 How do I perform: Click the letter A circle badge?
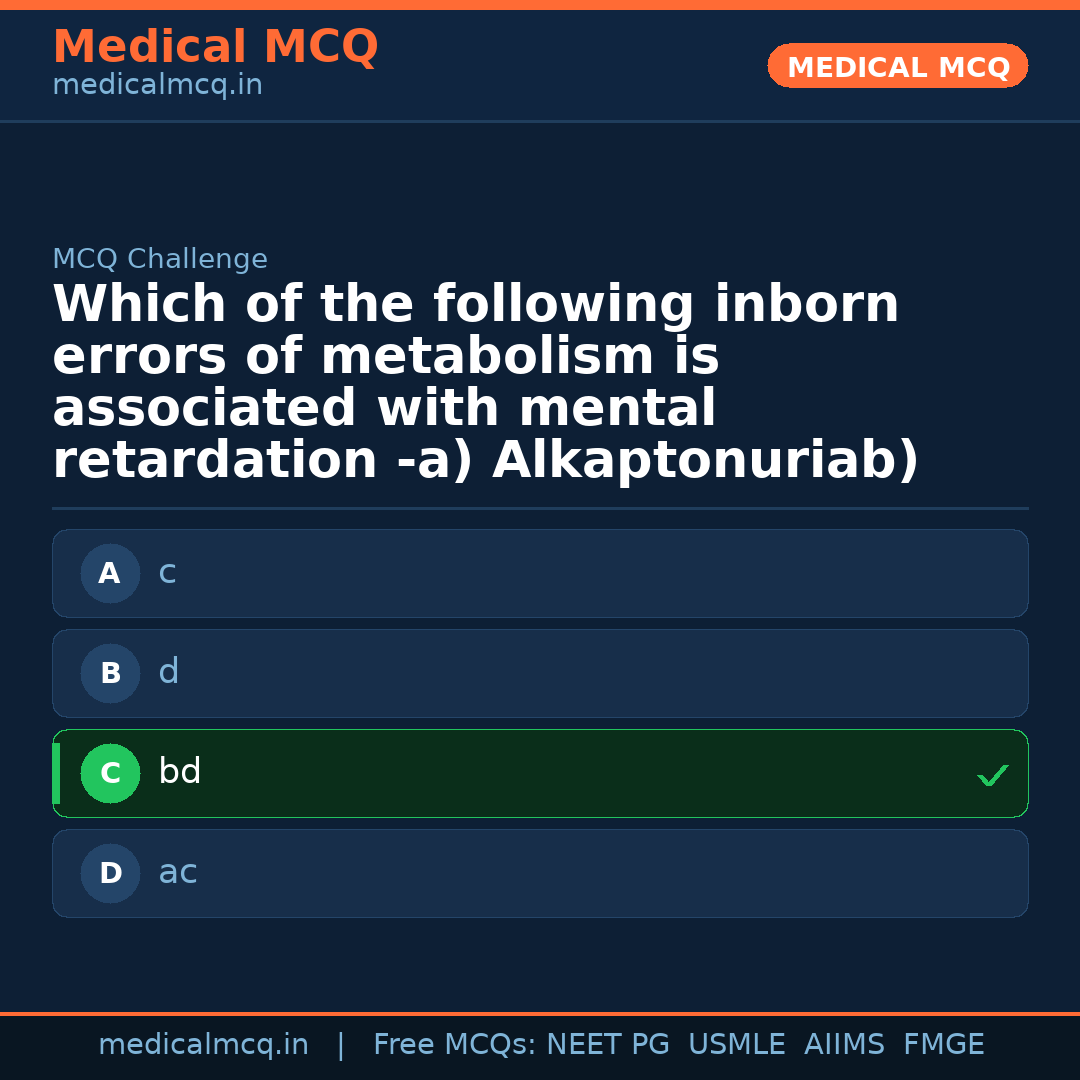pyautogui.click(x=110, y=574)
